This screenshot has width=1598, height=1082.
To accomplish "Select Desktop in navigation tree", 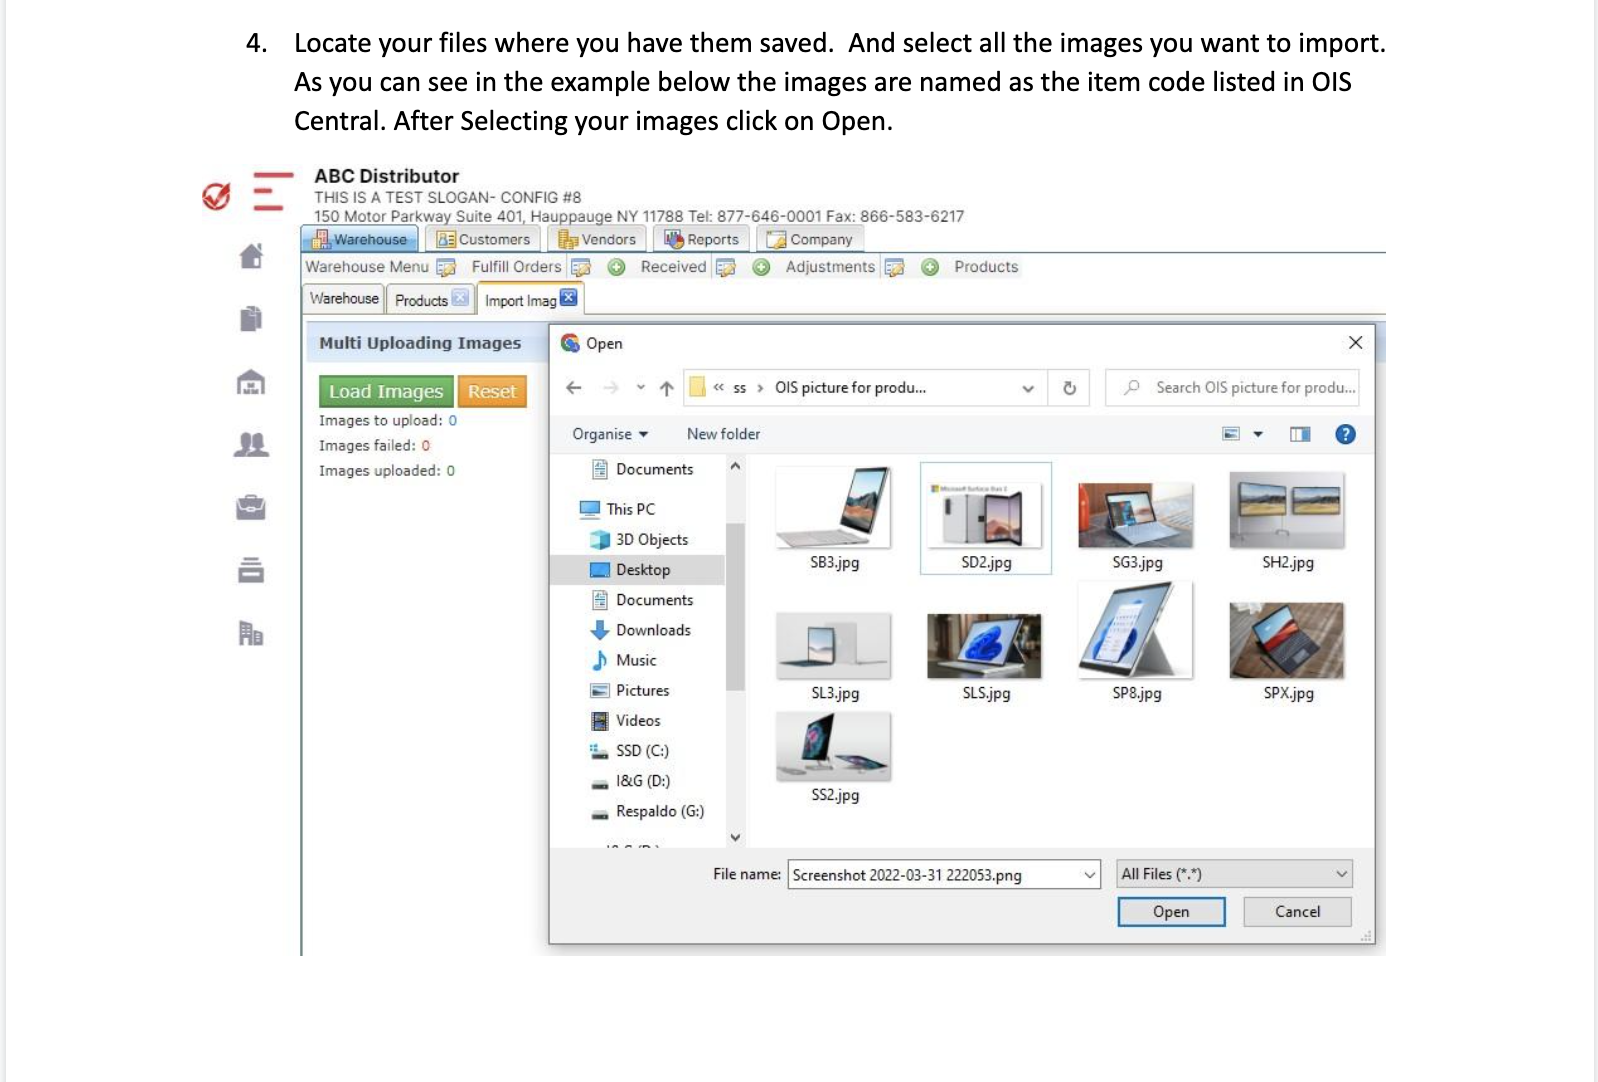I will point(637,570).
